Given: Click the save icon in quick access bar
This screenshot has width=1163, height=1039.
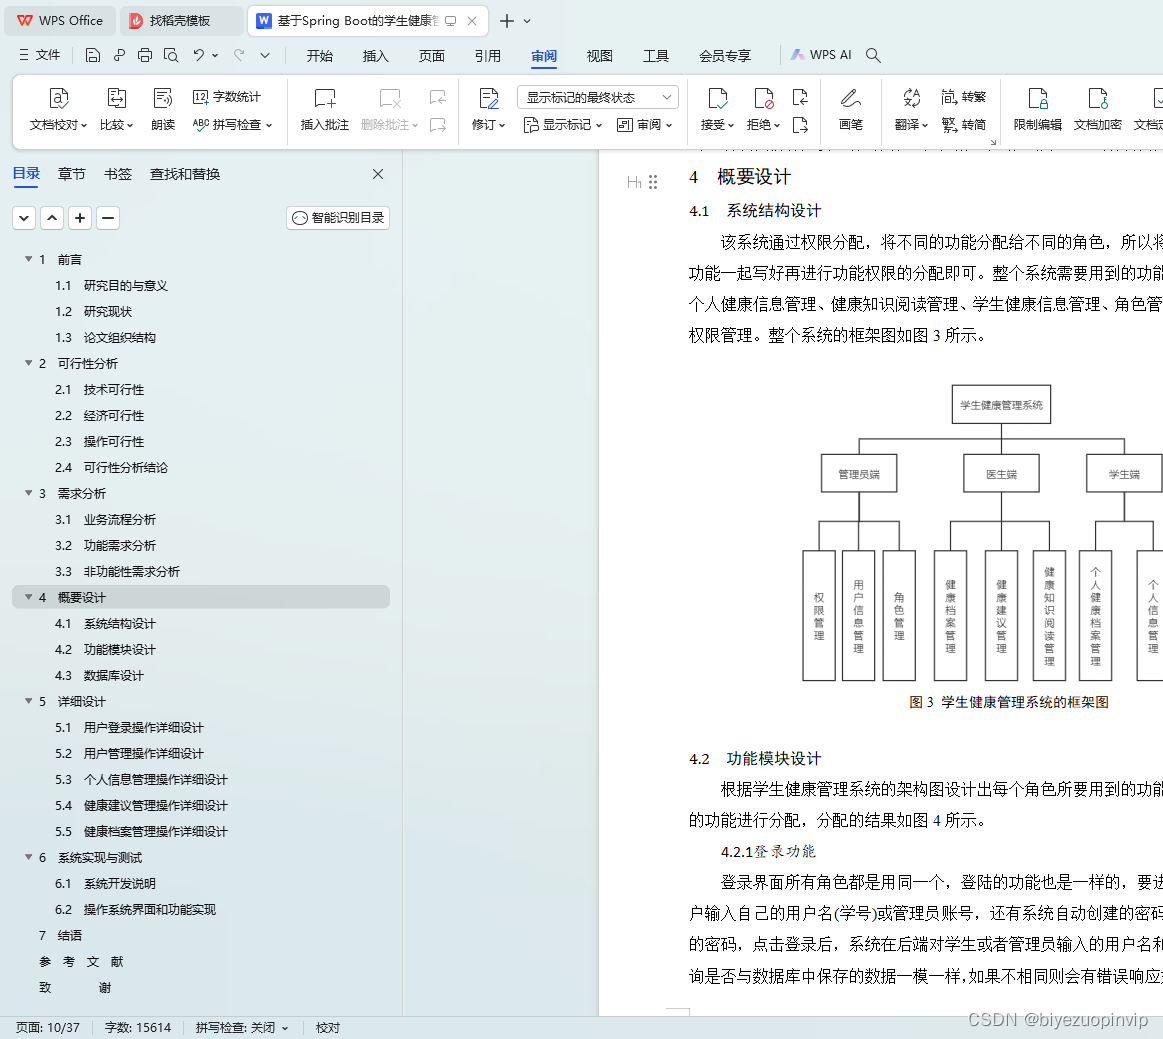Looking at the screenshot, I should pos(93,55).
